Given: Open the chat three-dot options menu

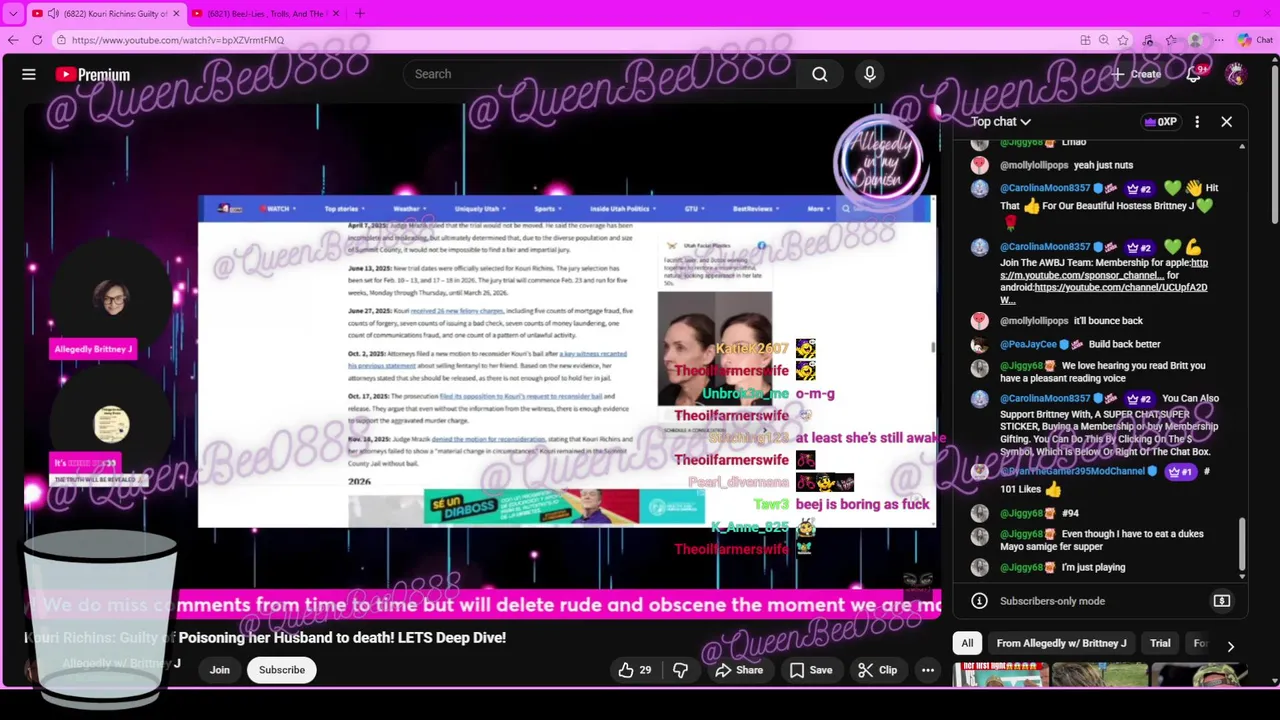Looking at the screenshot, I should tap(1197, 122).
